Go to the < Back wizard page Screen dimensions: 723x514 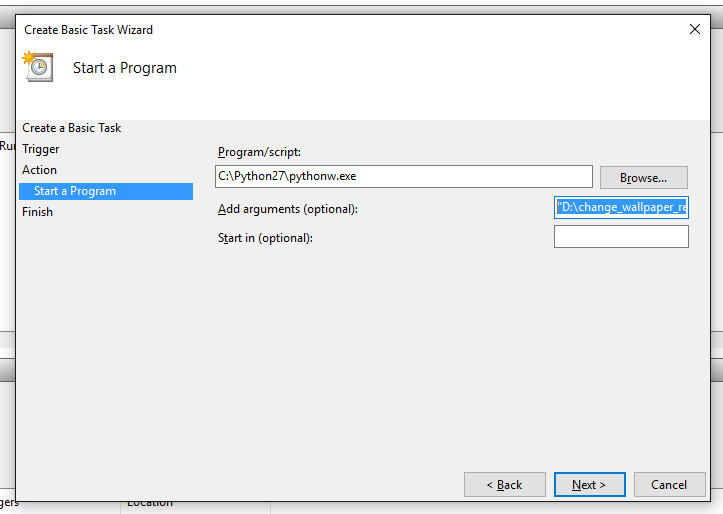pos(504,485)
